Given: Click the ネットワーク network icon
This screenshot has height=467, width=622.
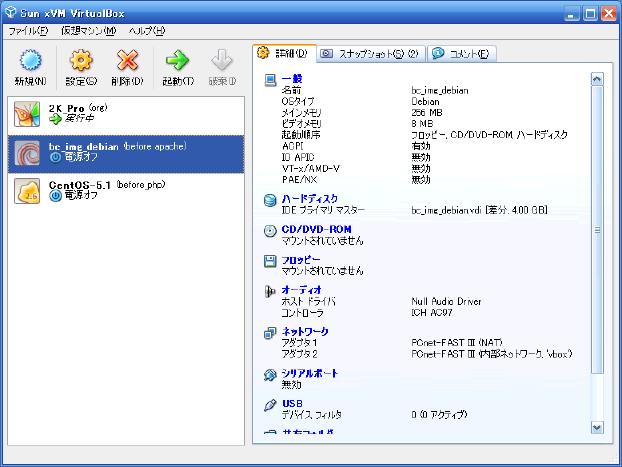Looking at the screenshot, I should [x=270, y=333].
